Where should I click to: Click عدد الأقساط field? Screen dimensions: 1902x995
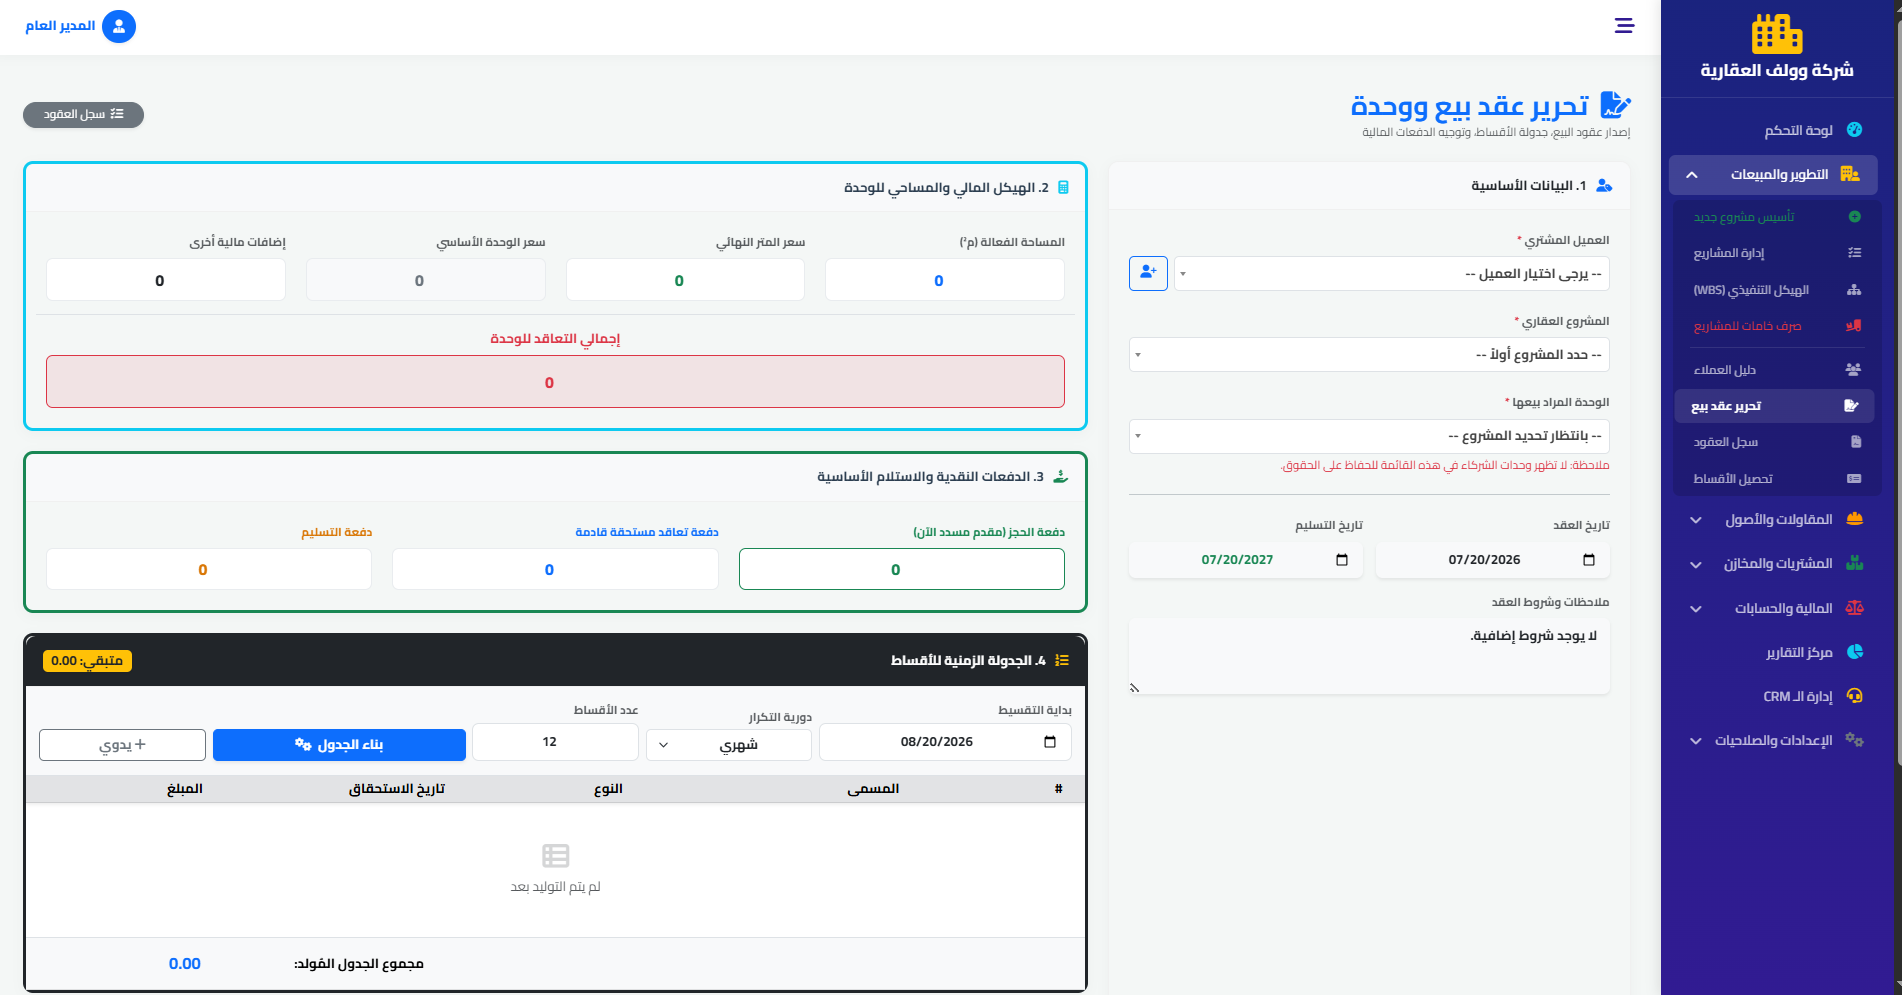click(x=555, y=742)
